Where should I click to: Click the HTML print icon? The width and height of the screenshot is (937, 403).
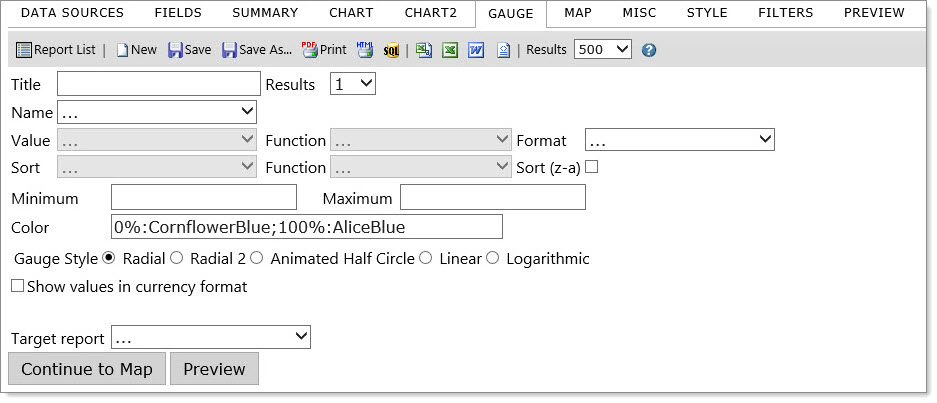[x=365, y=50]
